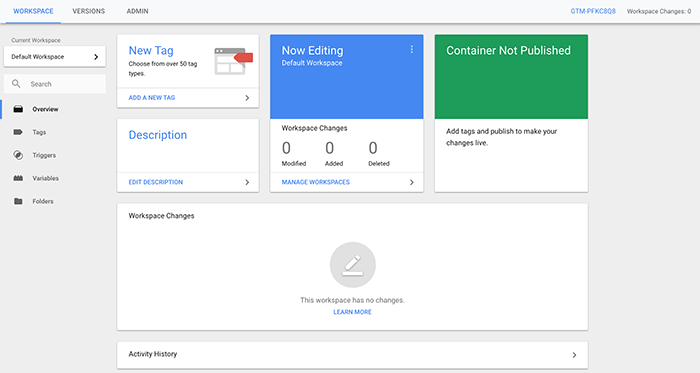Click the Added count value

tap(329, 148)
